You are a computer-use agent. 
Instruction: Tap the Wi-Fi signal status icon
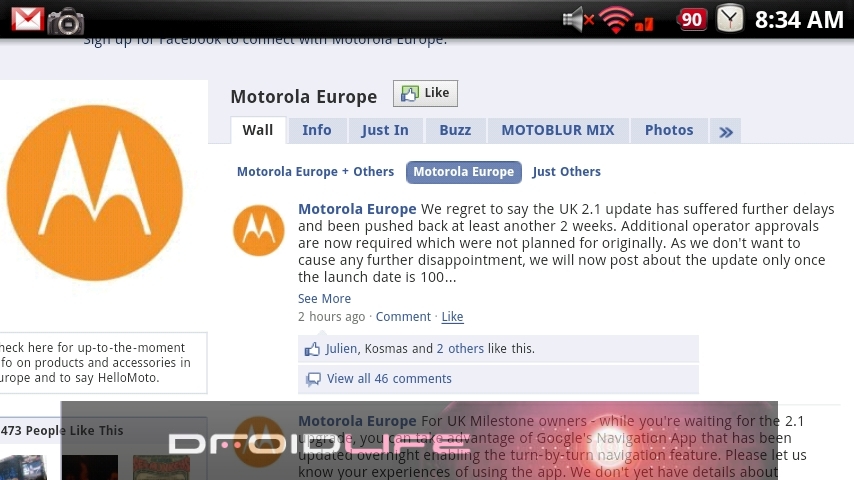coord(616,21)
